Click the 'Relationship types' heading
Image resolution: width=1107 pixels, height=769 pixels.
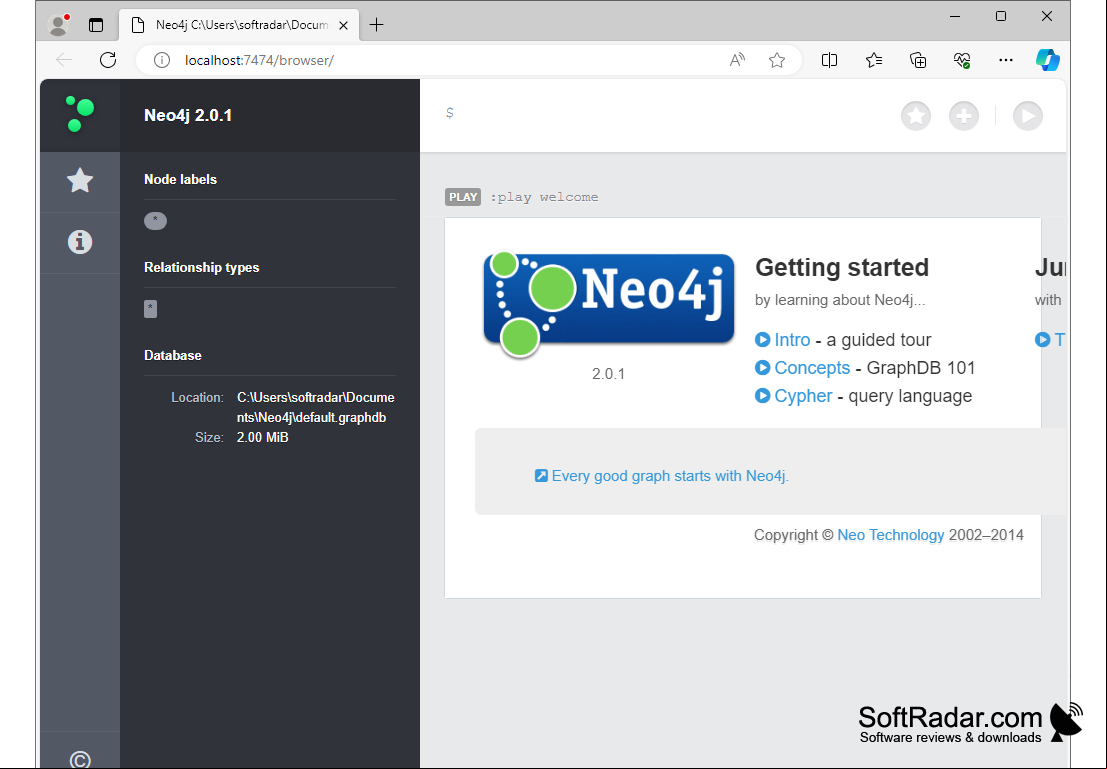click(201, 268)
